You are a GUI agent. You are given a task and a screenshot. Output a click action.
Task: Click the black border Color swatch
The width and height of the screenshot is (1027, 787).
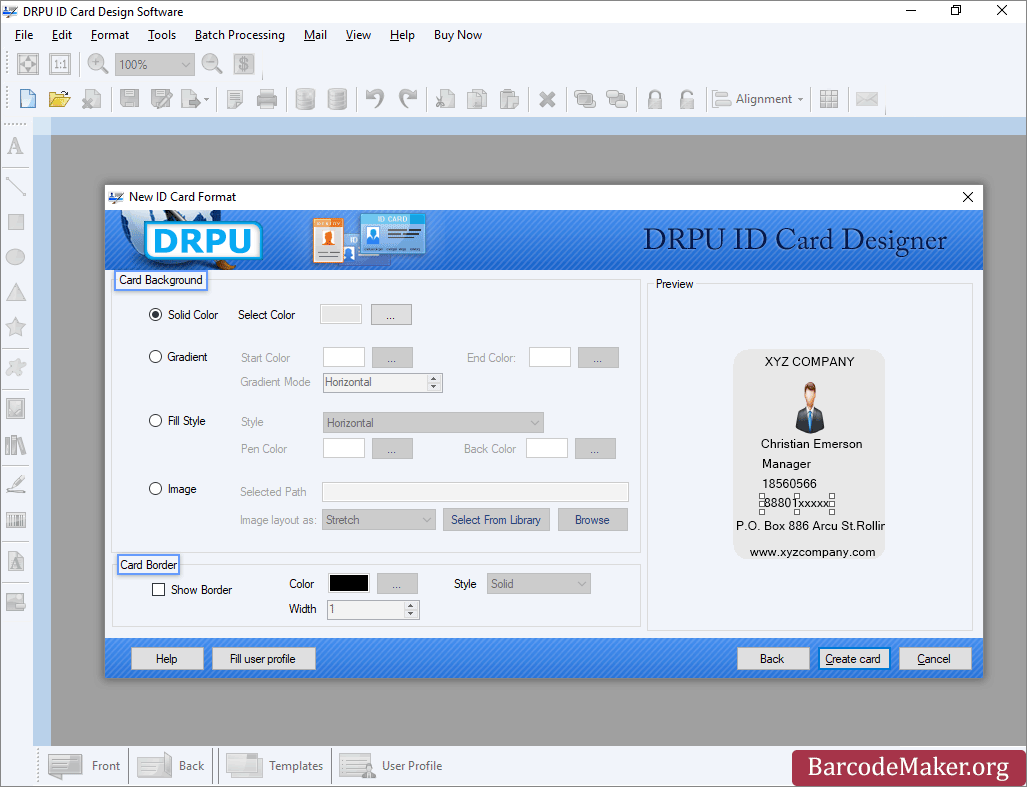(348, 583)
